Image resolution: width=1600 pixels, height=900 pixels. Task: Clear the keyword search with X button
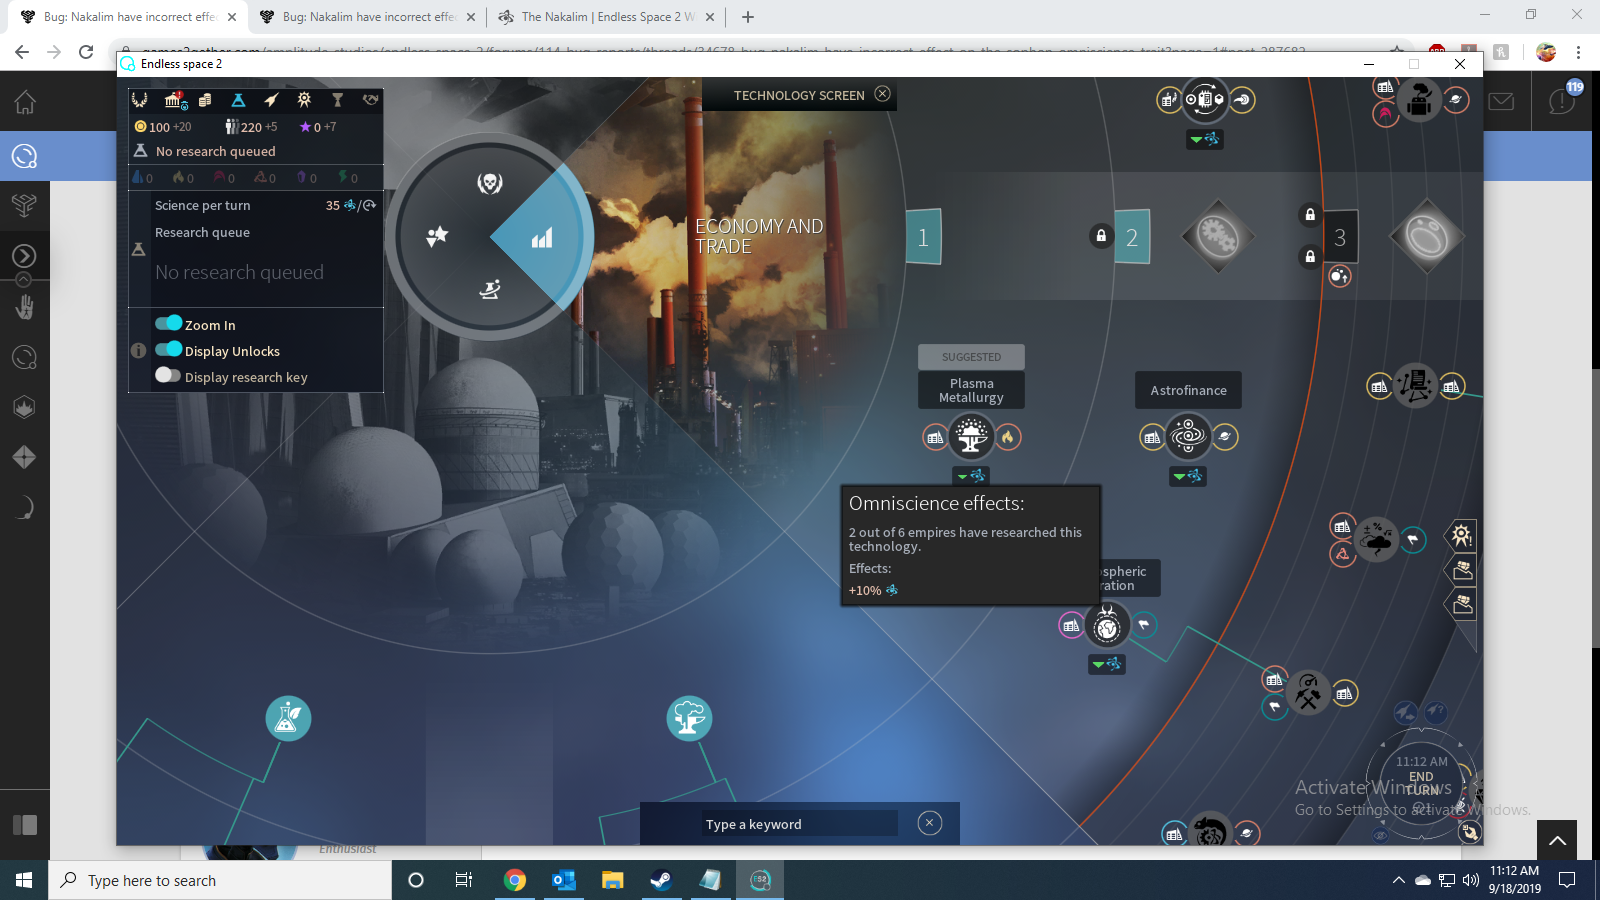929,823
